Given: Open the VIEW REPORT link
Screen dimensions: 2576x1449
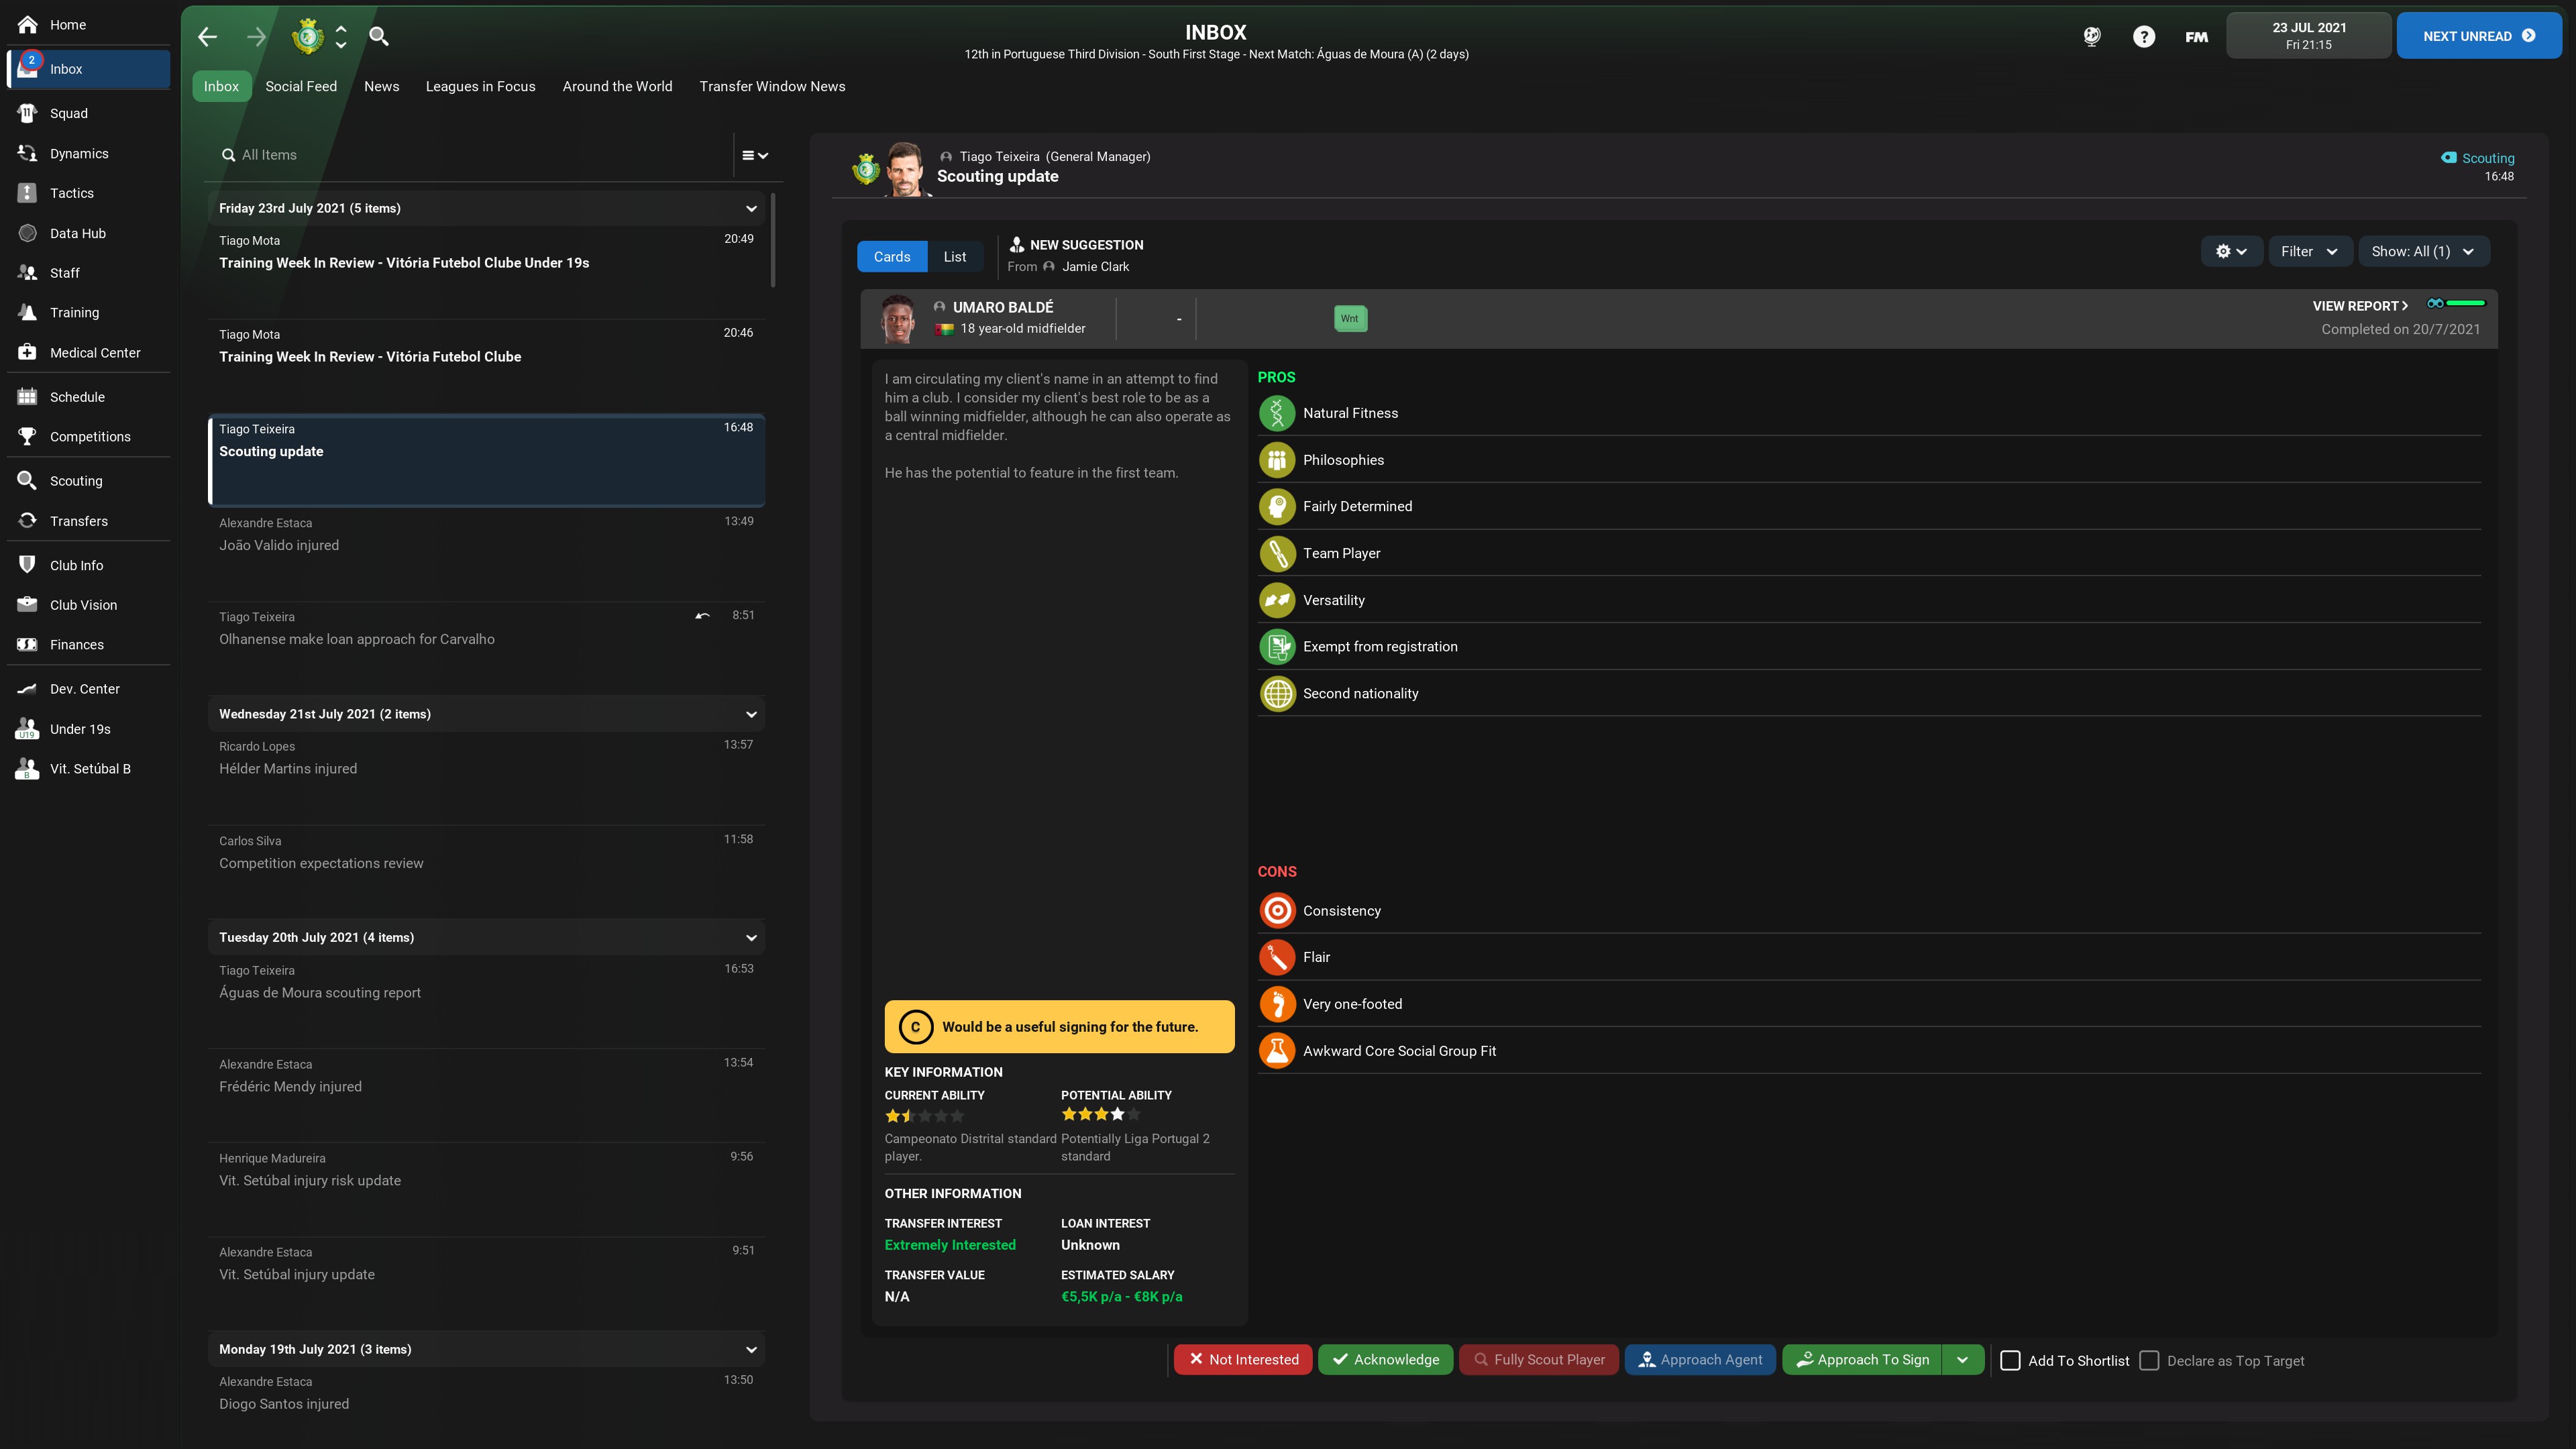Looking at the screenshot, I should click(2359, 306).
